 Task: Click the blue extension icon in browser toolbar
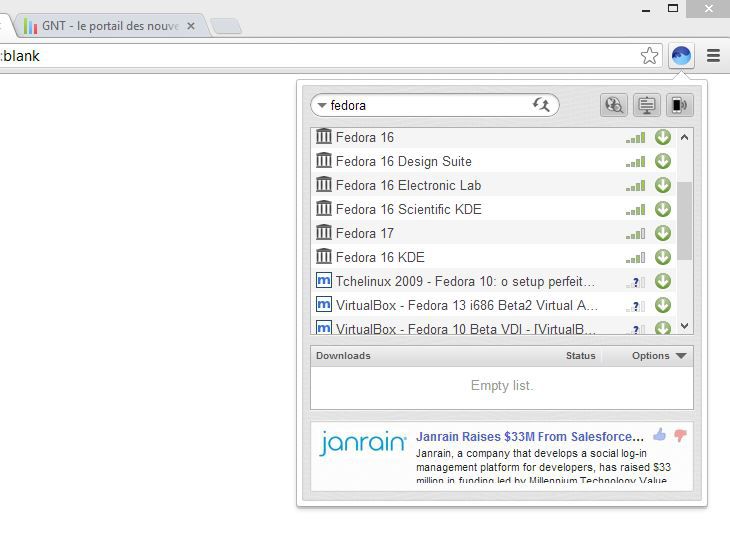(681, 56)
